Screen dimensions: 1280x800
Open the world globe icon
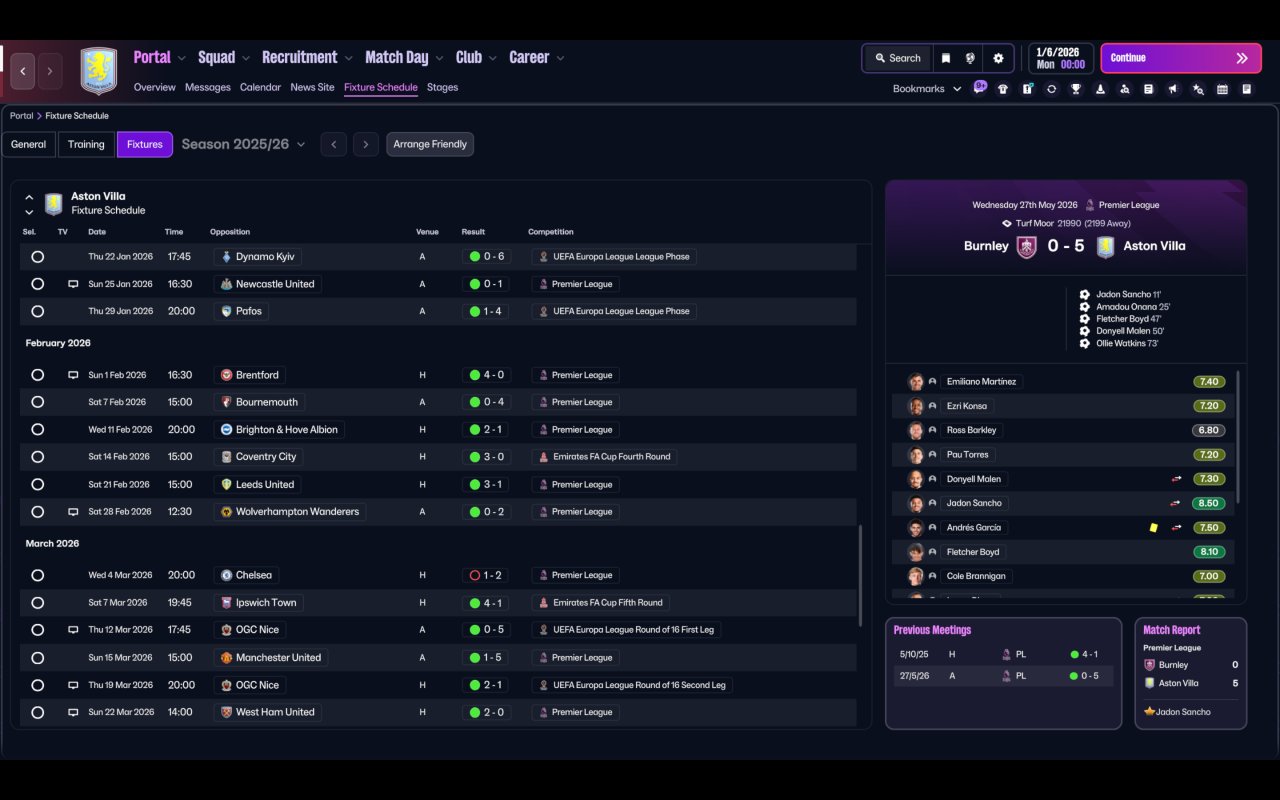970,58
